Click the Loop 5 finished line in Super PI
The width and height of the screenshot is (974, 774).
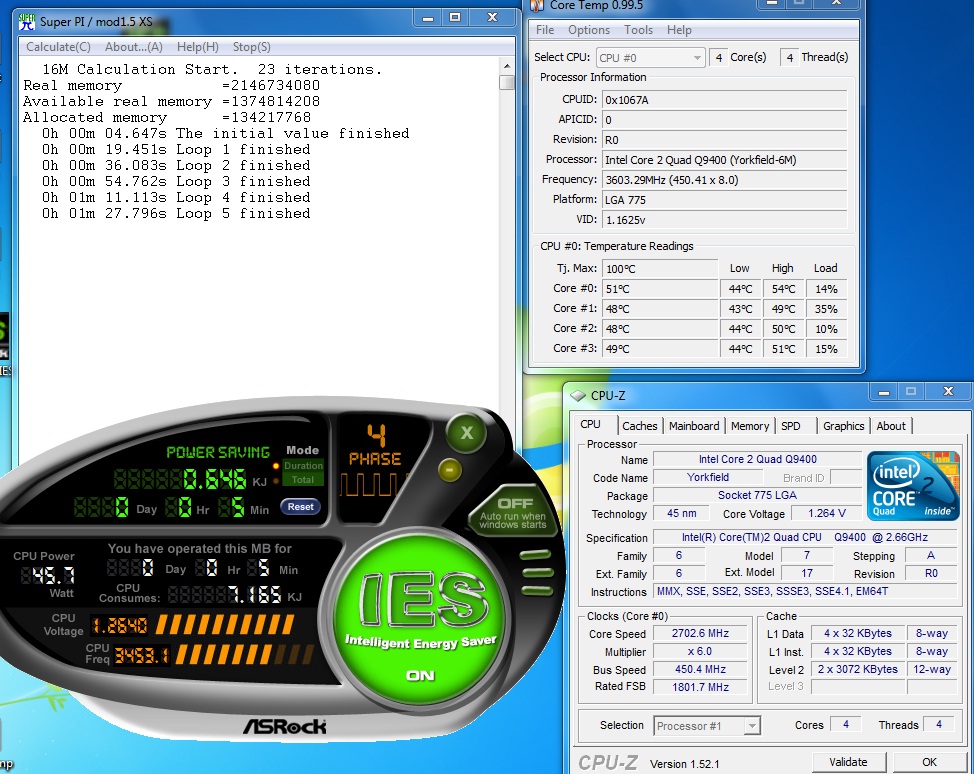pos(176,214)
